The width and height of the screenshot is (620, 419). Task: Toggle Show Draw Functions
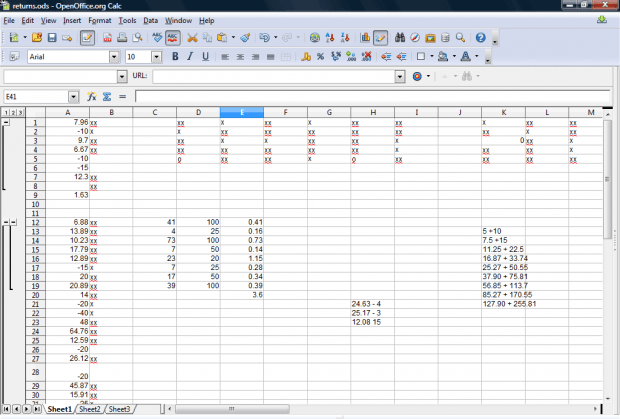coord(380,38)
